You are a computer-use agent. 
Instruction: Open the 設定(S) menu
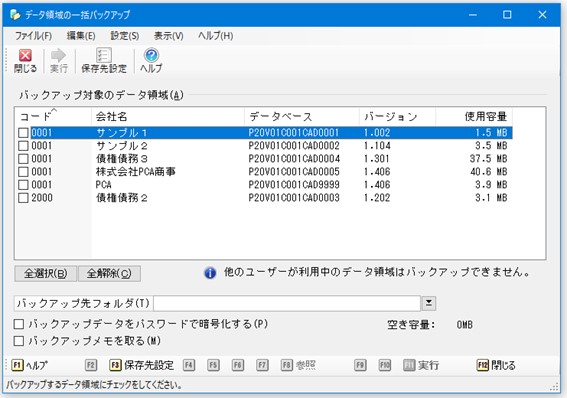pos(125,36)
